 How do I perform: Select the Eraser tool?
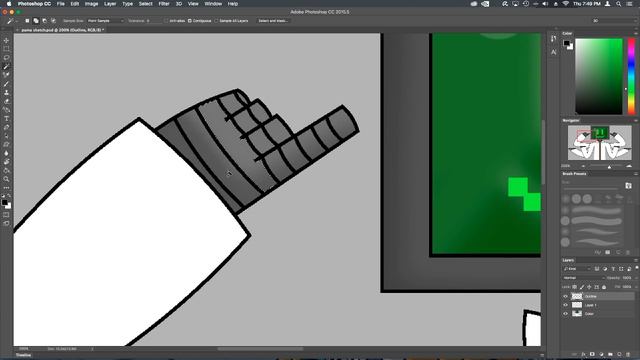6,101
